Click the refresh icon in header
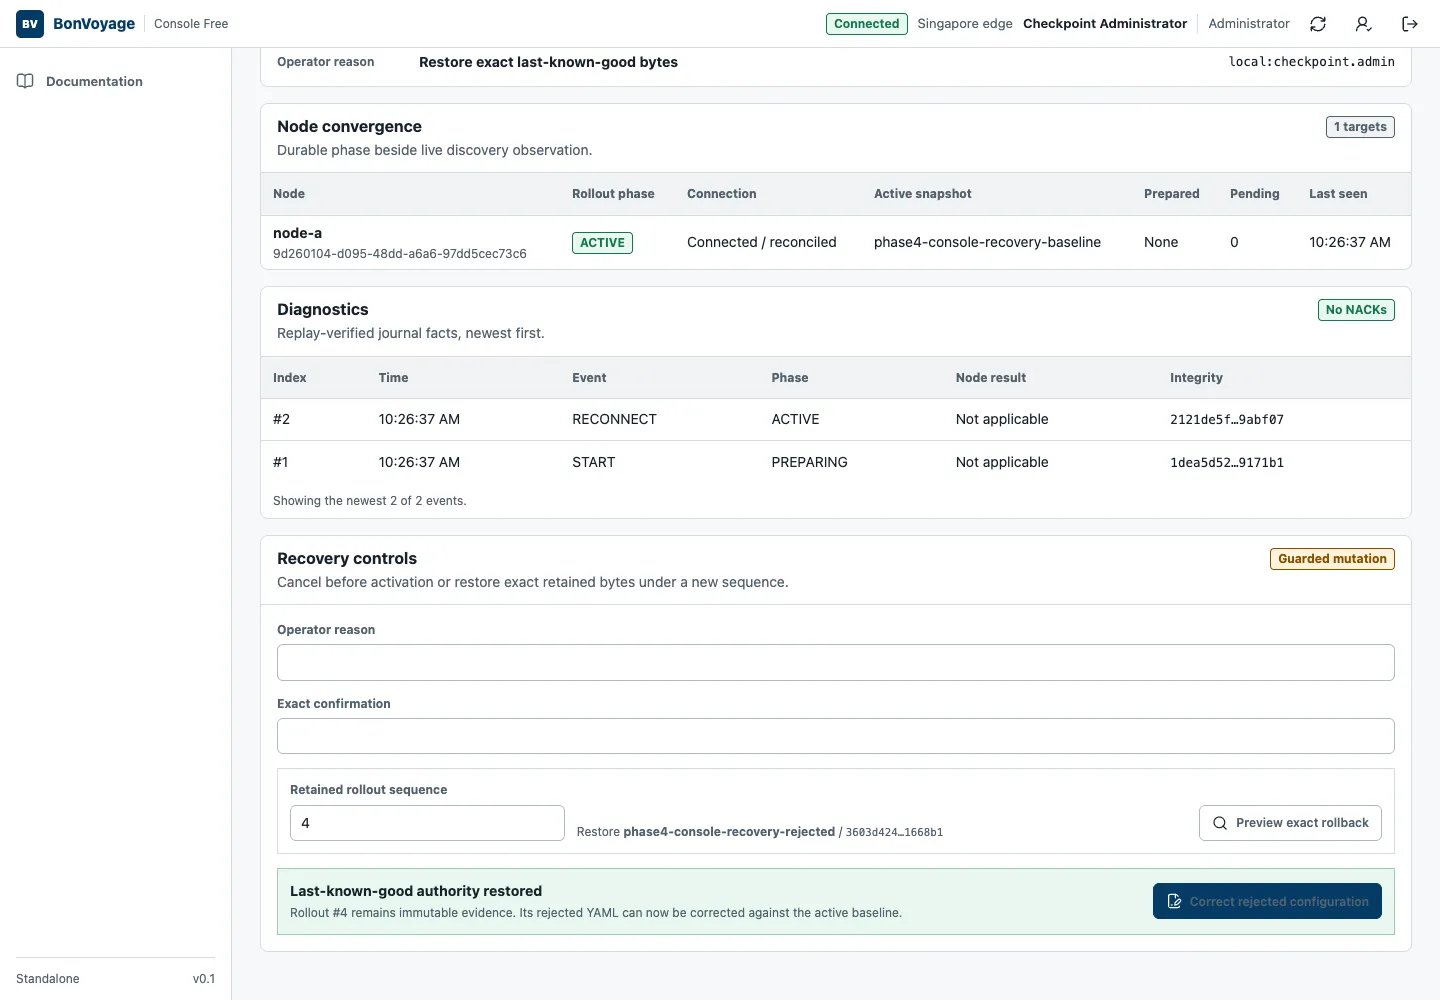The image size is (1440, 1000). point(1318,24)
